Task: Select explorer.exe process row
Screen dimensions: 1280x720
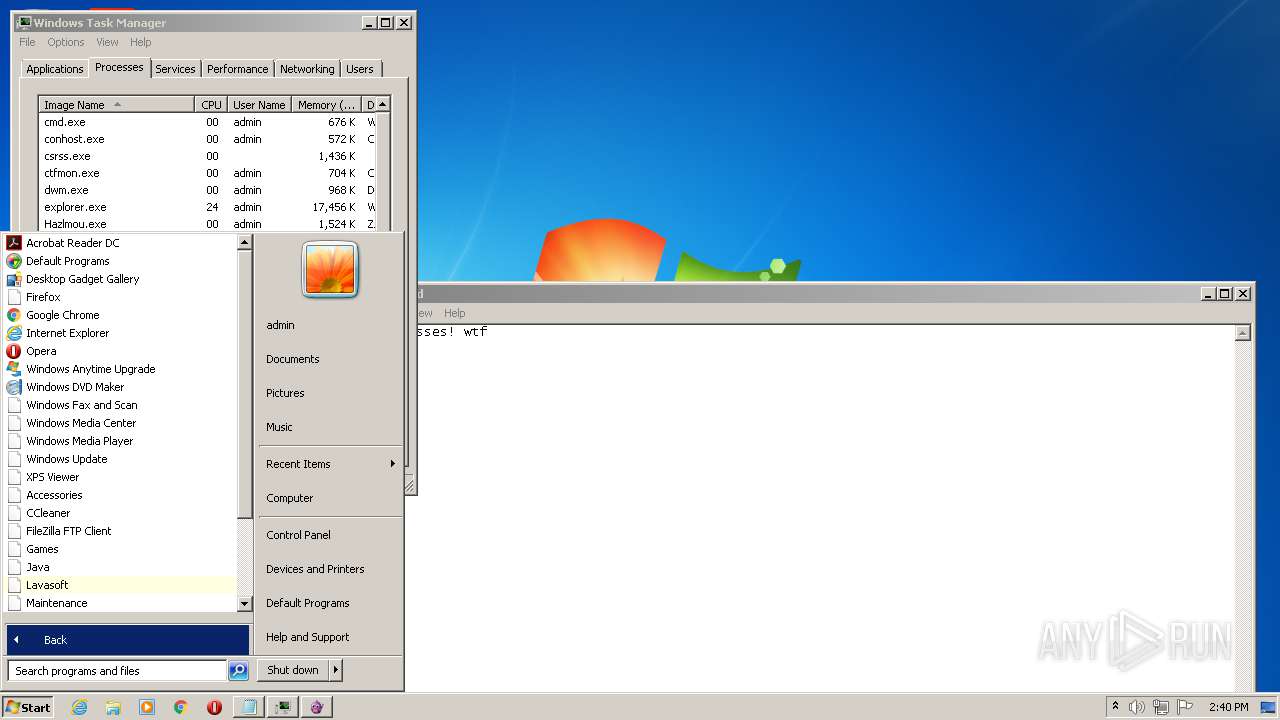Action: click(x=207, y=207)
